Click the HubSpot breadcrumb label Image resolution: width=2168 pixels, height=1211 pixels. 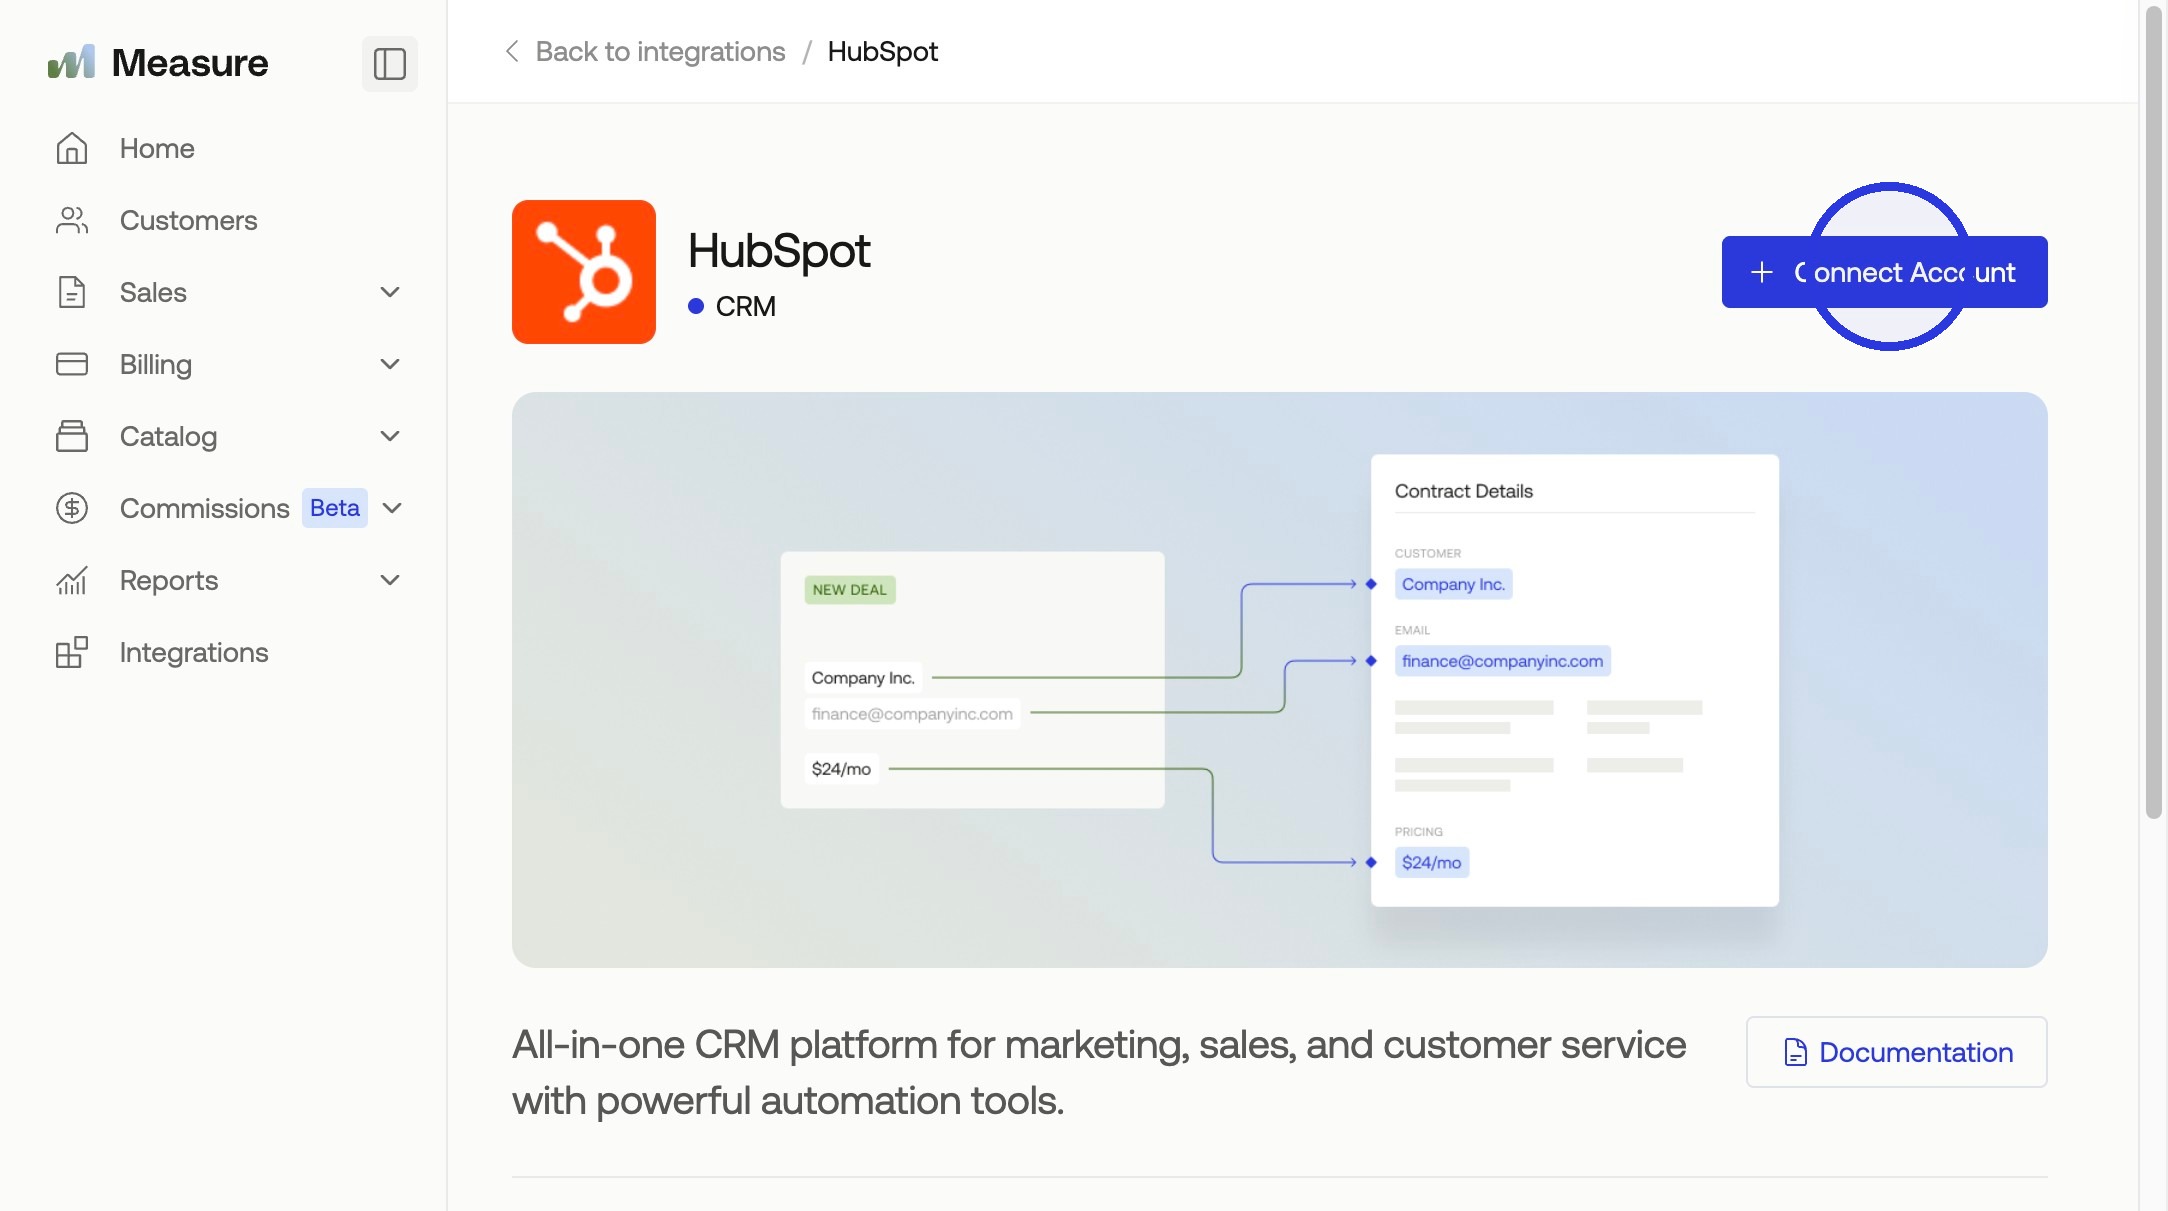882,51
